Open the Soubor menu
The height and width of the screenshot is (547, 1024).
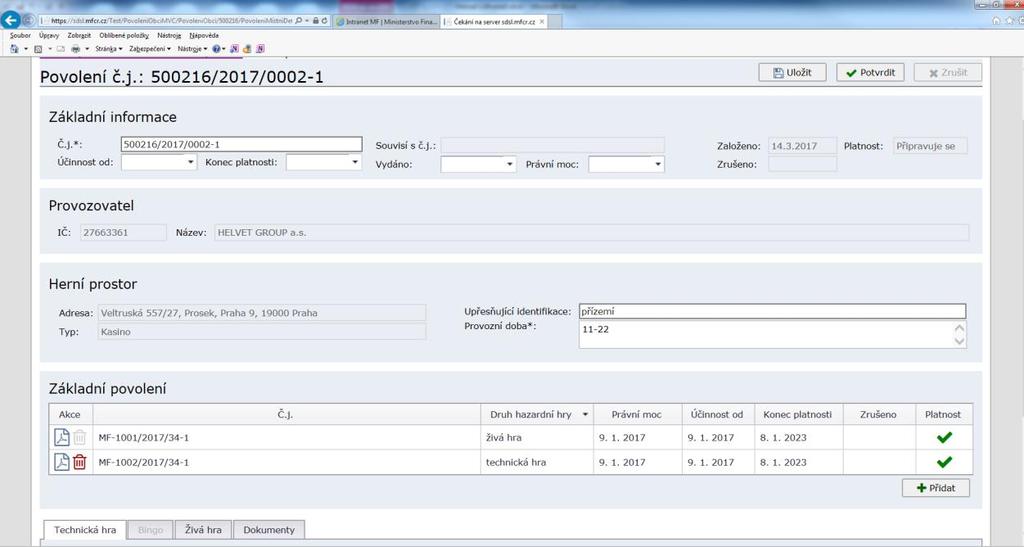[20, 35]
